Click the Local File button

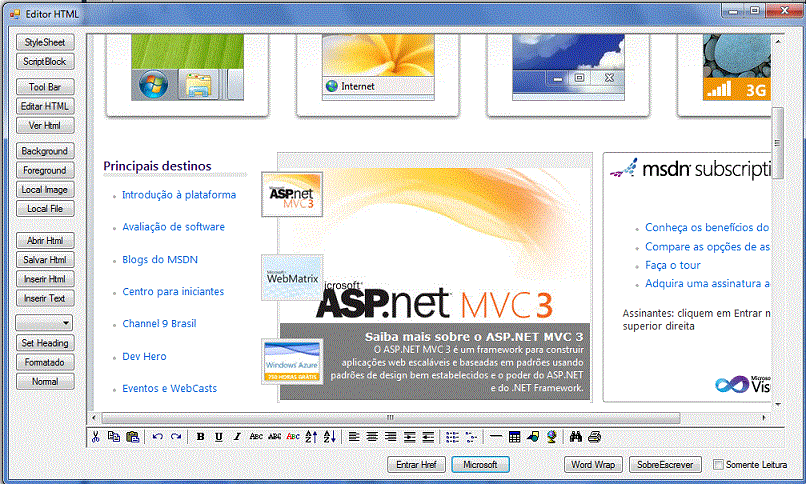[x=45, y=209]
